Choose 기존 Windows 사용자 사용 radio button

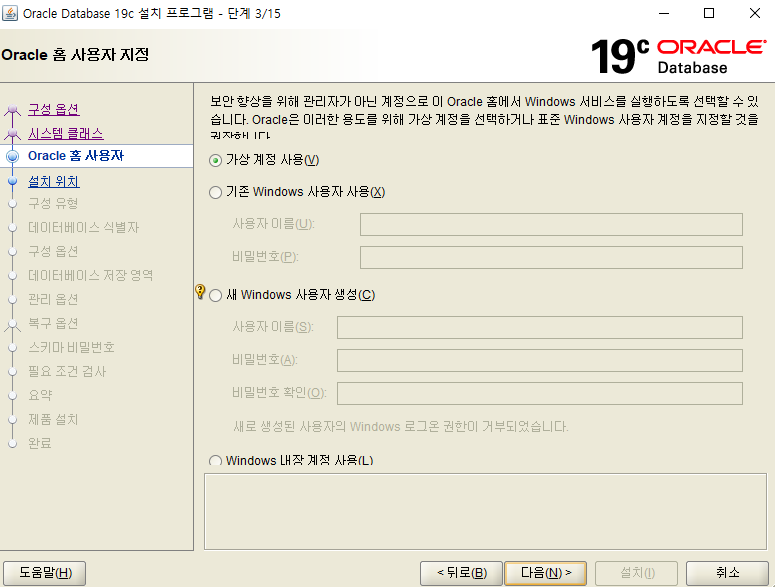click(215, 192)
